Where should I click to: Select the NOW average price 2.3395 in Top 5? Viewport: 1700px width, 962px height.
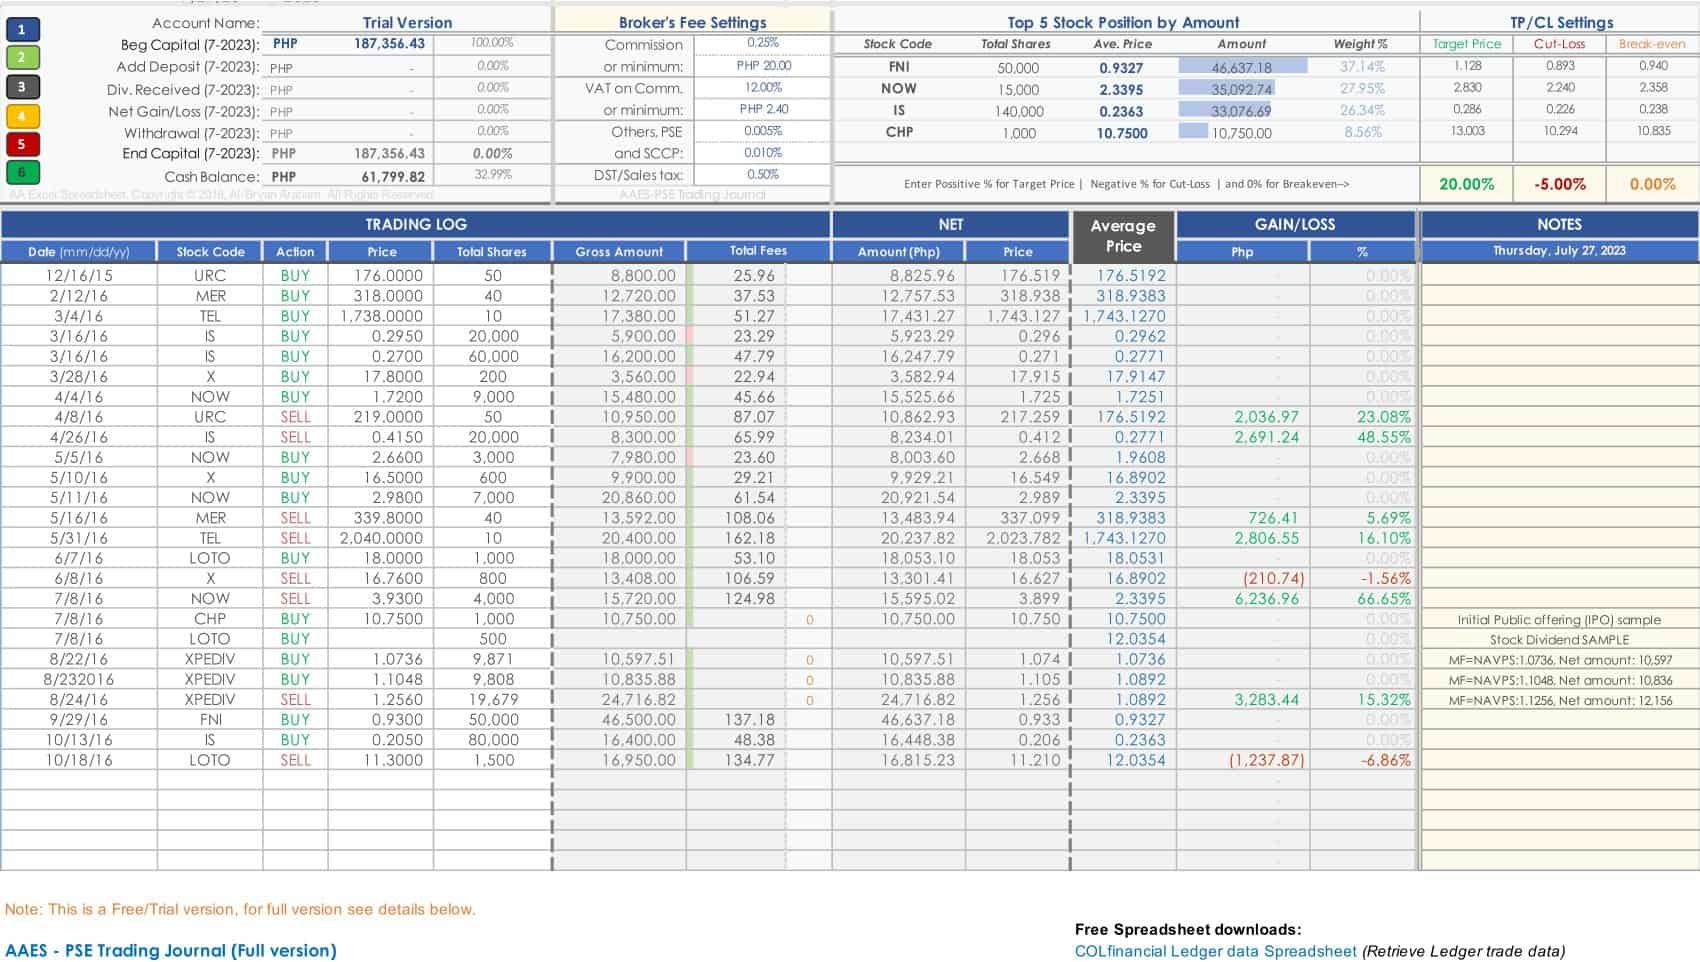(x=1121, y=89)
